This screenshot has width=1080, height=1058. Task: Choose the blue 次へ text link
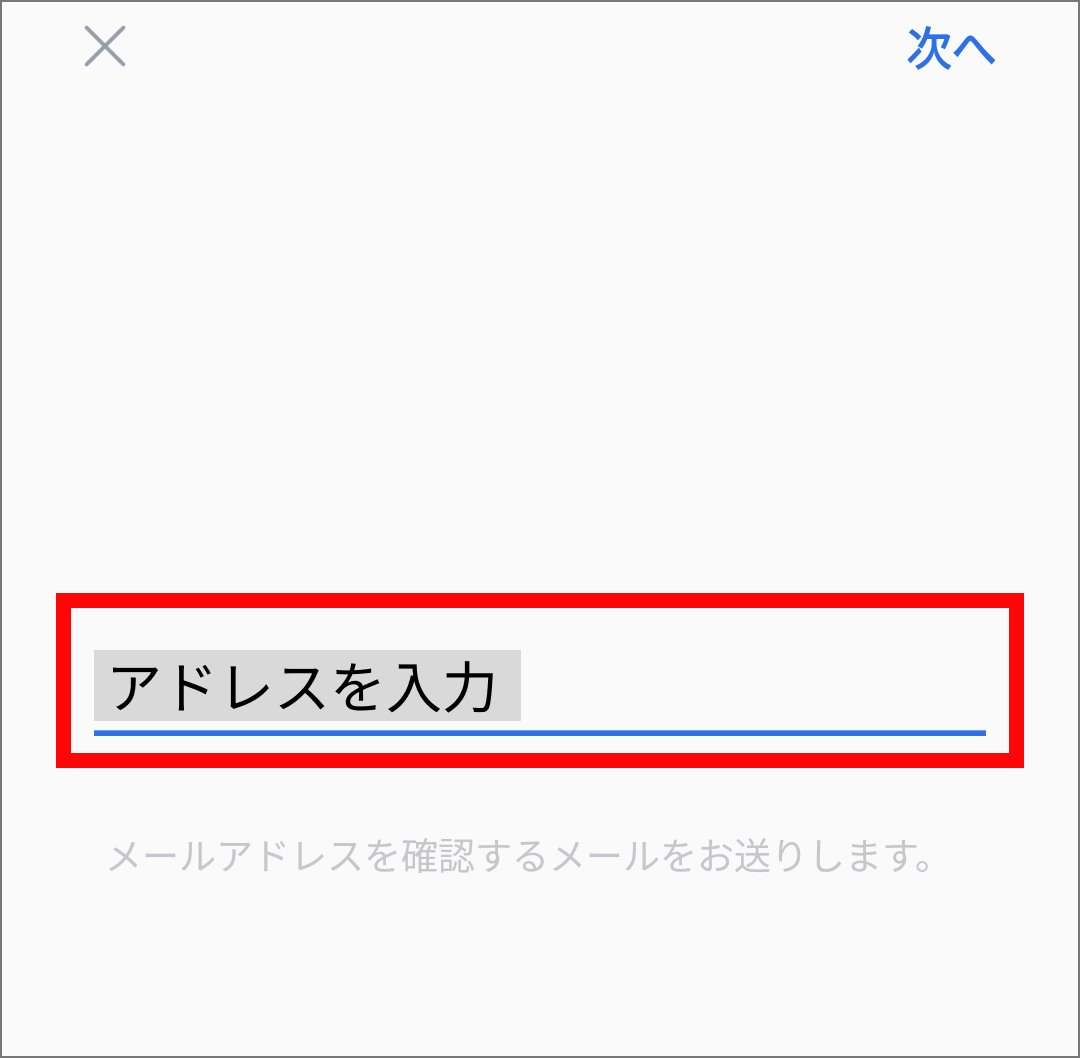click(951, 48)
